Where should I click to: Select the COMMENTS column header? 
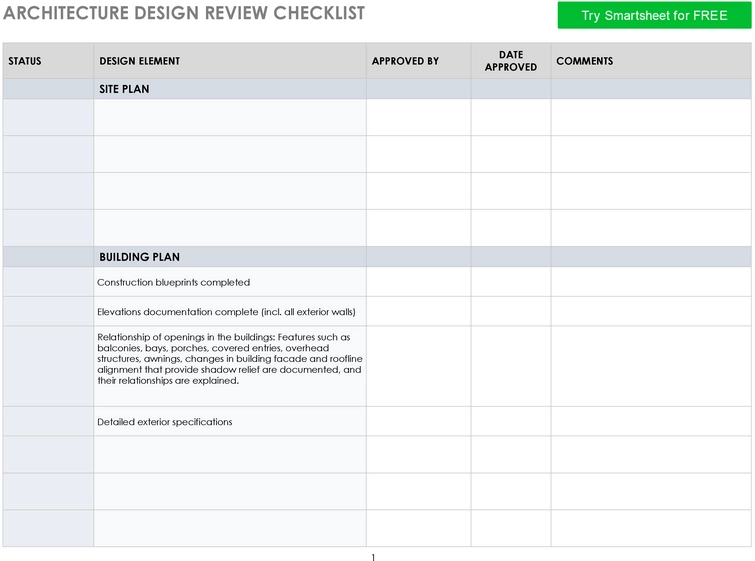pyautogui.click(x=651, y=61)
